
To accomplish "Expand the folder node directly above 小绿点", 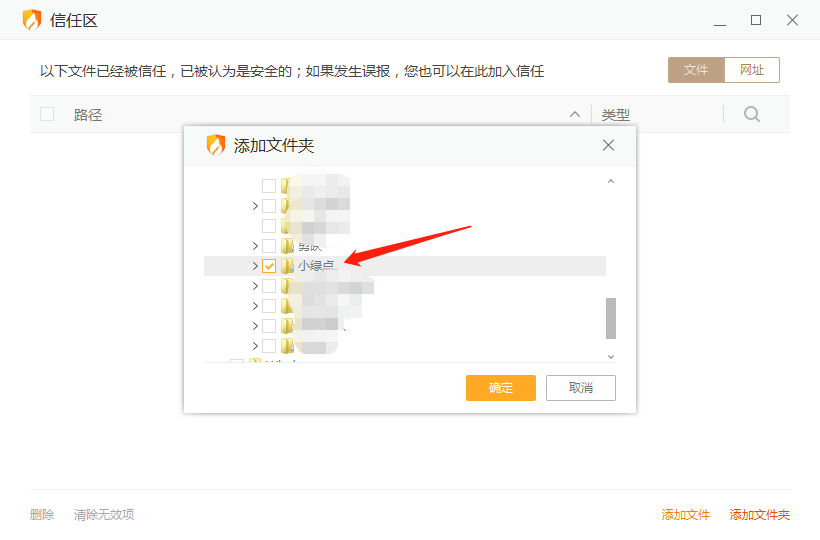I will (x=255, y=246).
